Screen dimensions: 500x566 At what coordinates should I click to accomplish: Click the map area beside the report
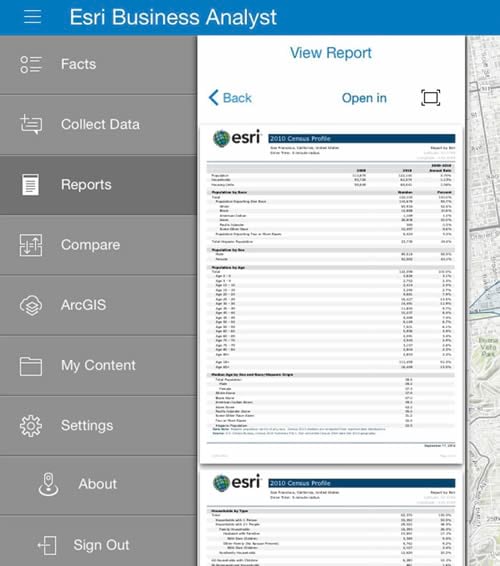pos(483,300)
